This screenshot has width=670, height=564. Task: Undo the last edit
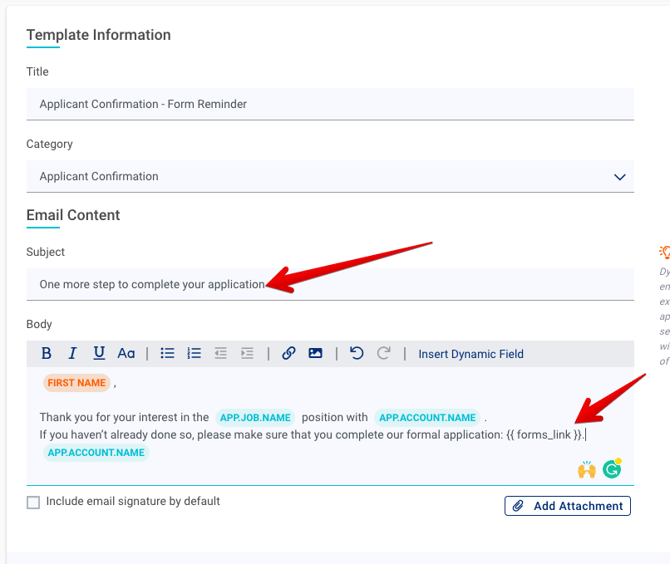357,353
